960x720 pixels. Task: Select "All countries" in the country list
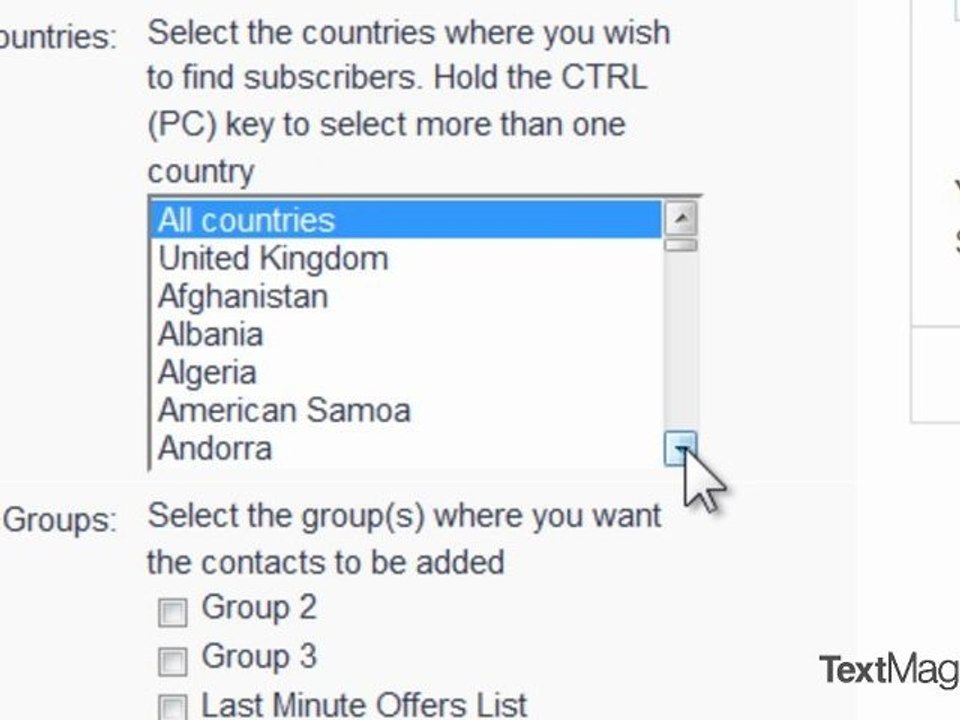pyautogui.click(x=246, y=220)
